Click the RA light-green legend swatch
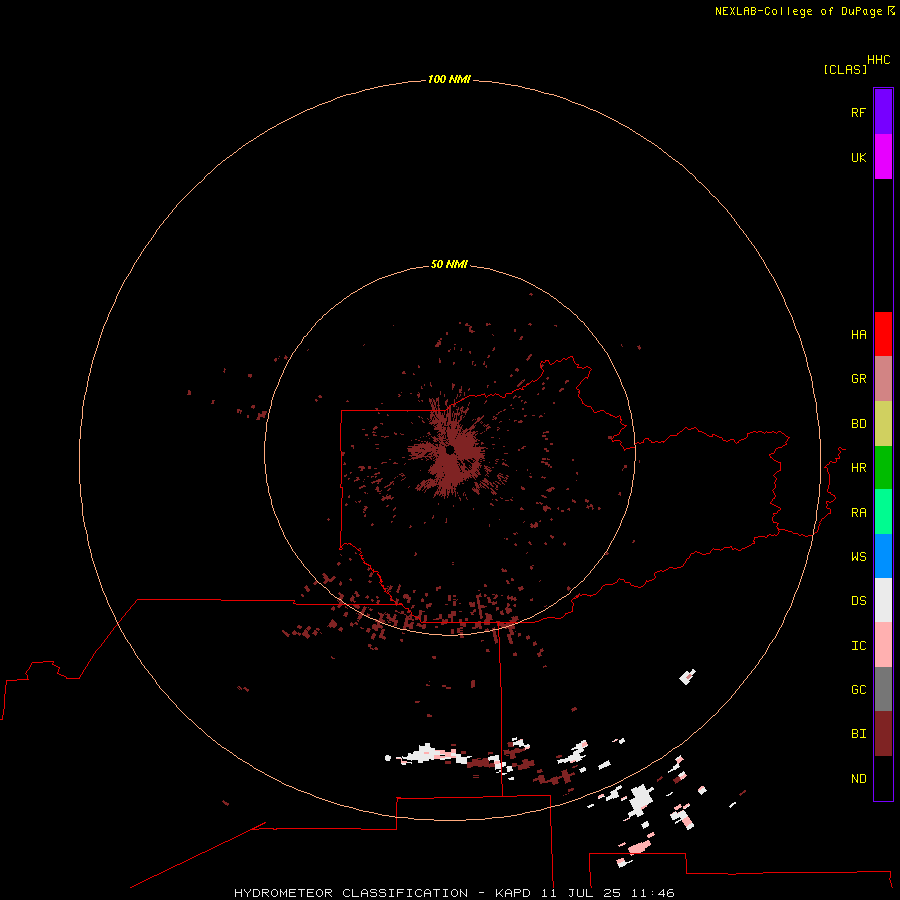Screen dimensions: 900x900 click(x=883, y=512)
